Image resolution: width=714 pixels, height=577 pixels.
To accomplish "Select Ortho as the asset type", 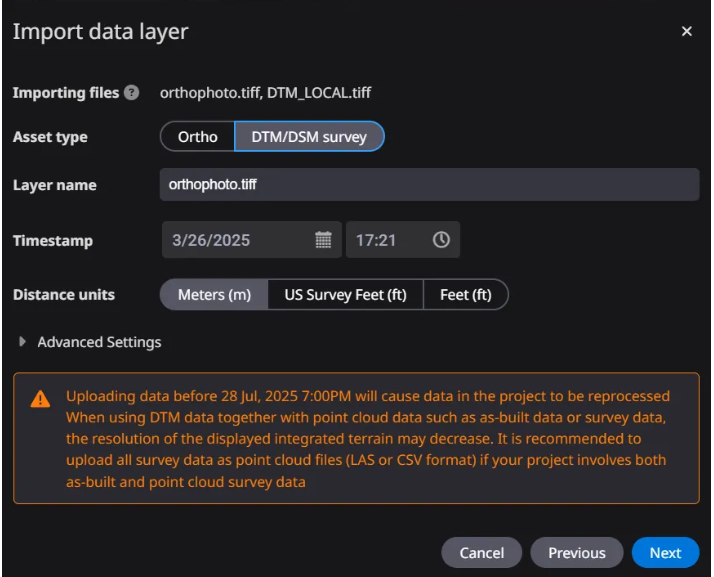I will pyautogui.click(x=197, y=137).
